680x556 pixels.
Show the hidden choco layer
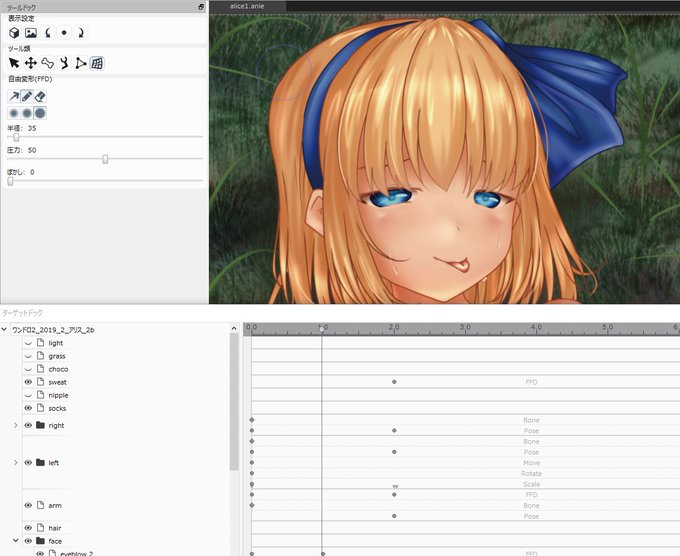click(x=28, y=369)
